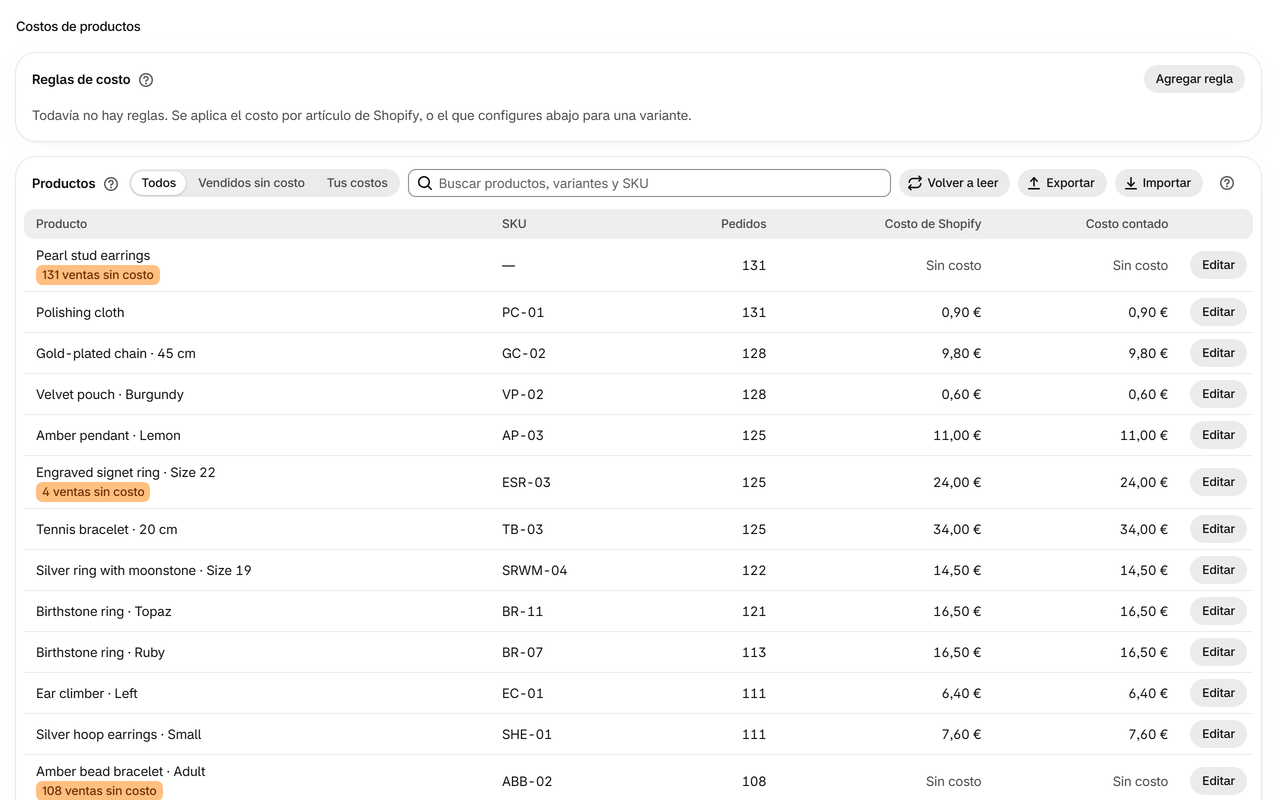Click the Producto column header
Viewport: 1280px width, 800px height.
coord(62,224)
